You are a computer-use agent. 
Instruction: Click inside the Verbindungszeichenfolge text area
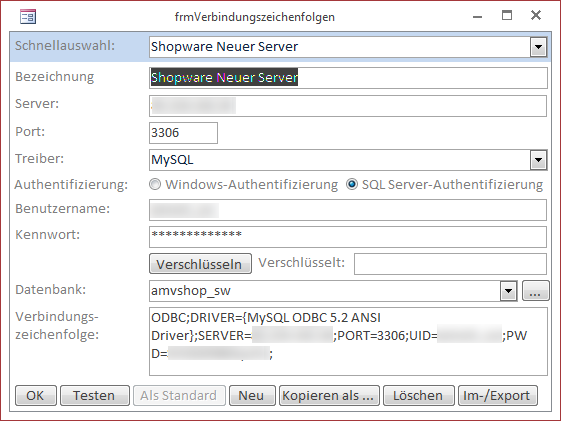click(348, 341)
